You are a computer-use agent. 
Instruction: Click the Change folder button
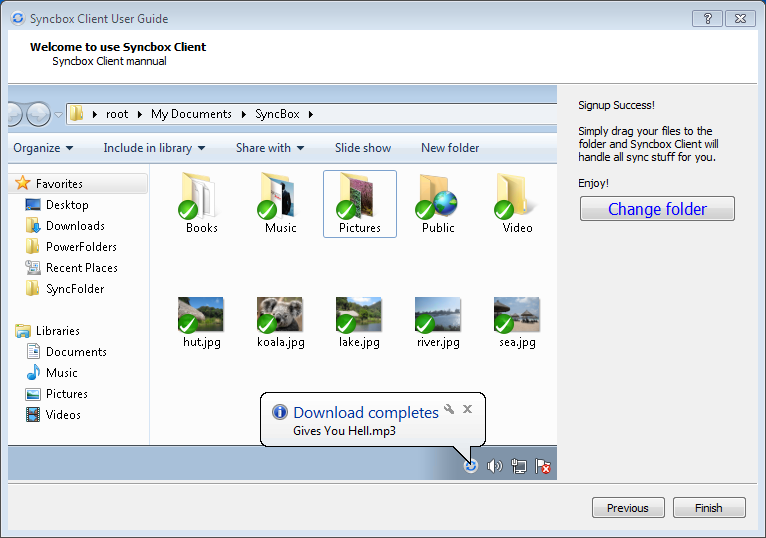coord(657,209)
